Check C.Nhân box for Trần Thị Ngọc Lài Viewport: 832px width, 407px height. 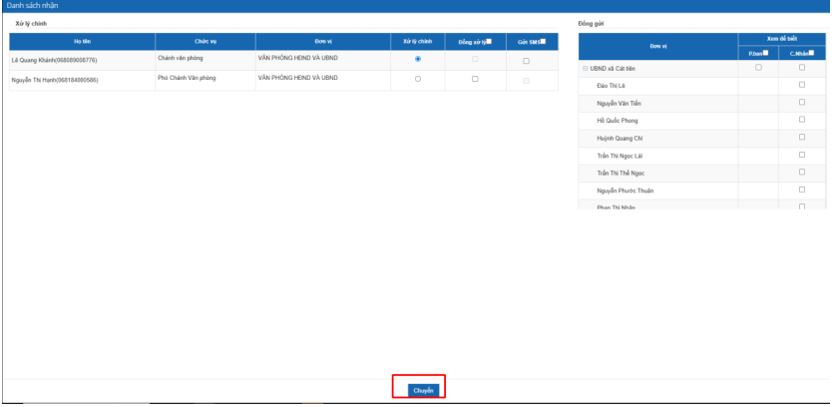click(802, 154)
